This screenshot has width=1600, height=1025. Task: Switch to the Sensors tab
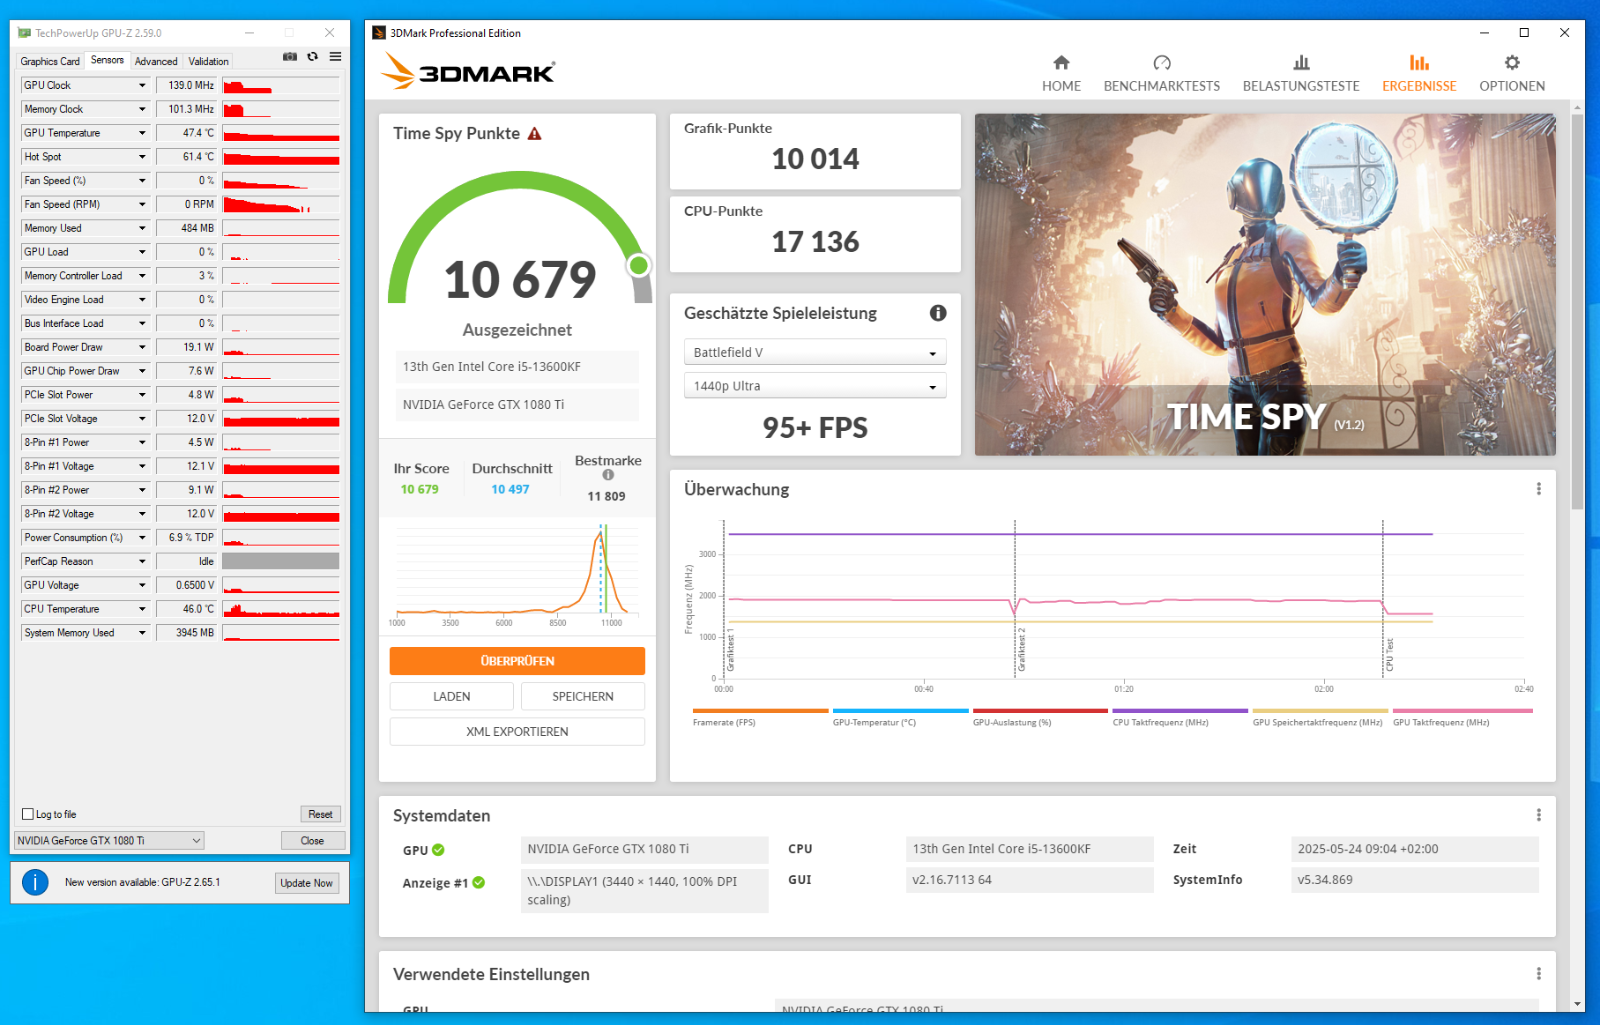click(107, 60)
